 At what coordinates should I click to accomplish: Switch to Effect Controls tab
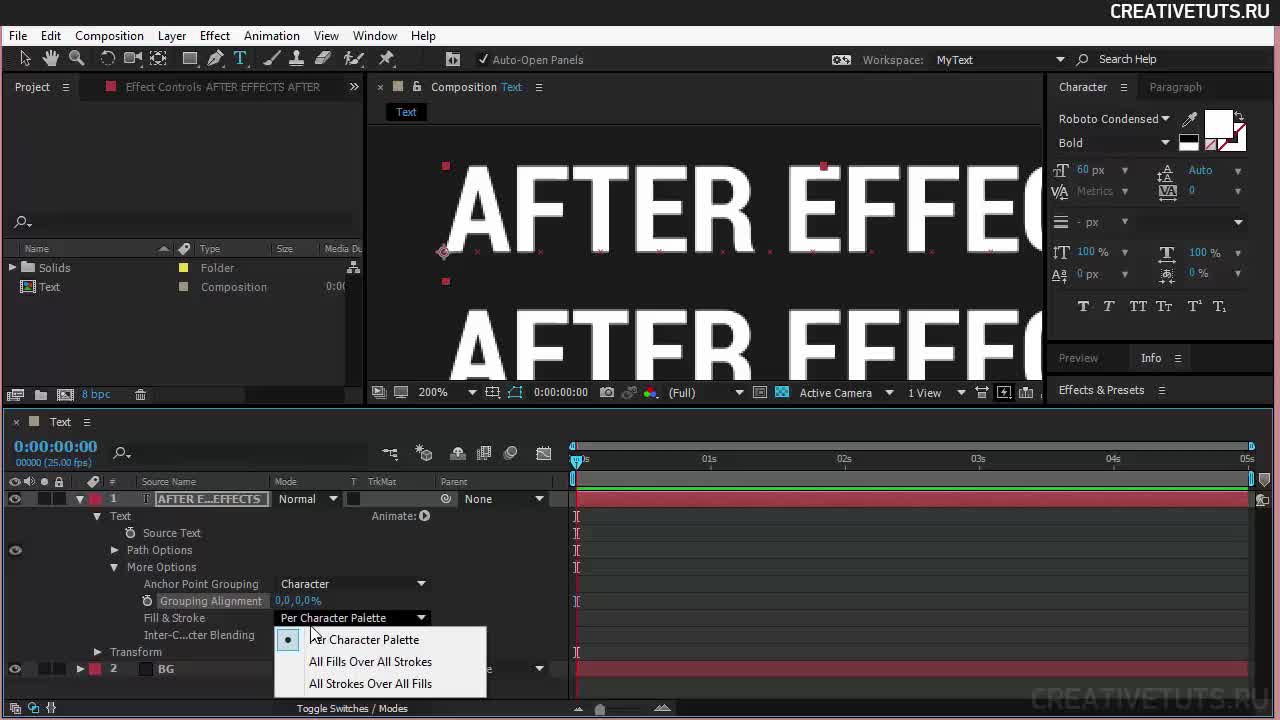tap(222, 87)
